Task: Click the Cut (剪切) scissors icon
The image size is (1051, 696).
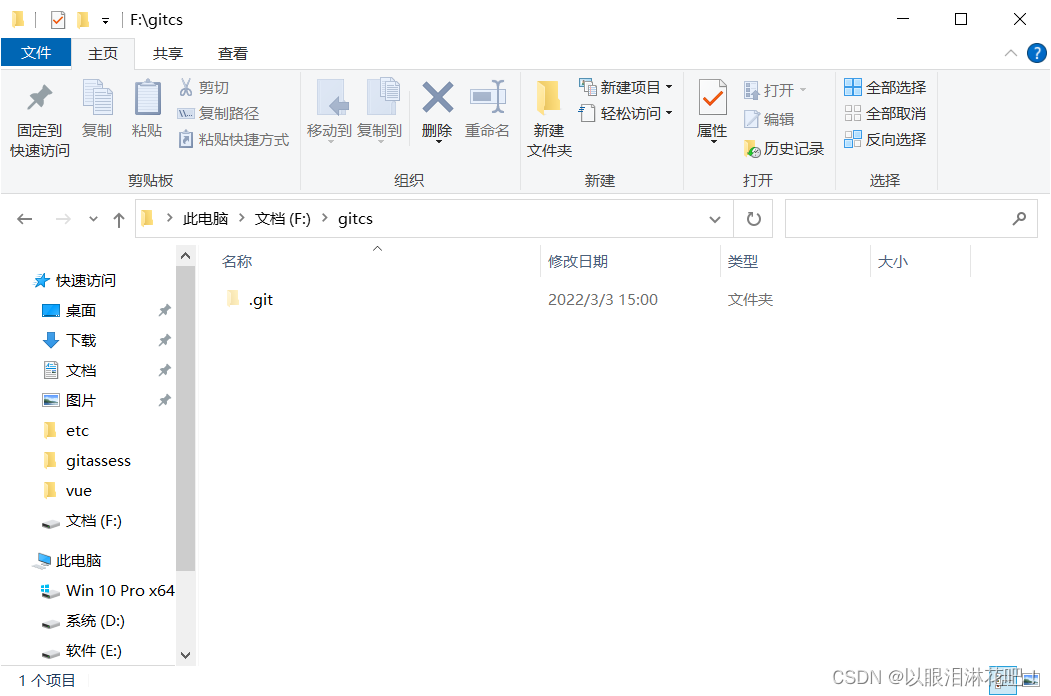Action: 186,87
